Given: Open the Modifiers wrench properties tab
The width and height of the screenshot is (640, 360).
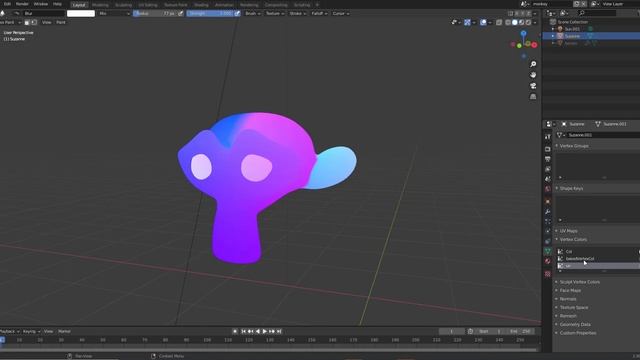Looking at the screenshot, I should click(x=548, y=212).
